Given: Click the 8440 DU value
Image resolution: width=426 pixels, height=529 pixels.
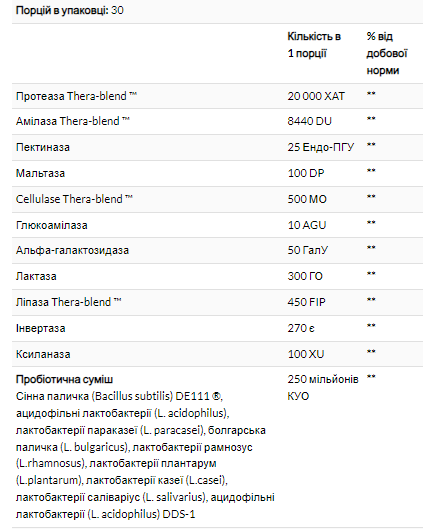Looking at the screenshot, I should (x=310, y=121).
